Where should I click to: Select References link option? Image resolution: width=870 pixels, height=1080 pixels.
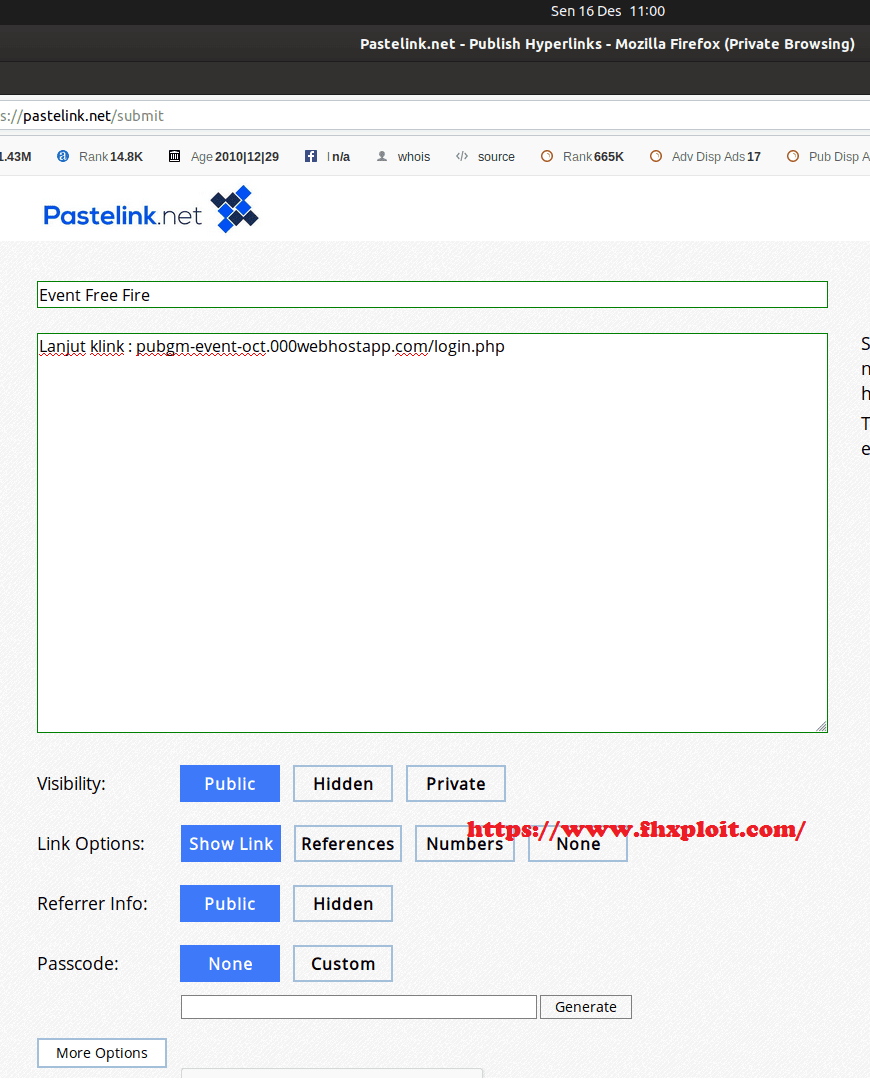[x=348, y=844]
